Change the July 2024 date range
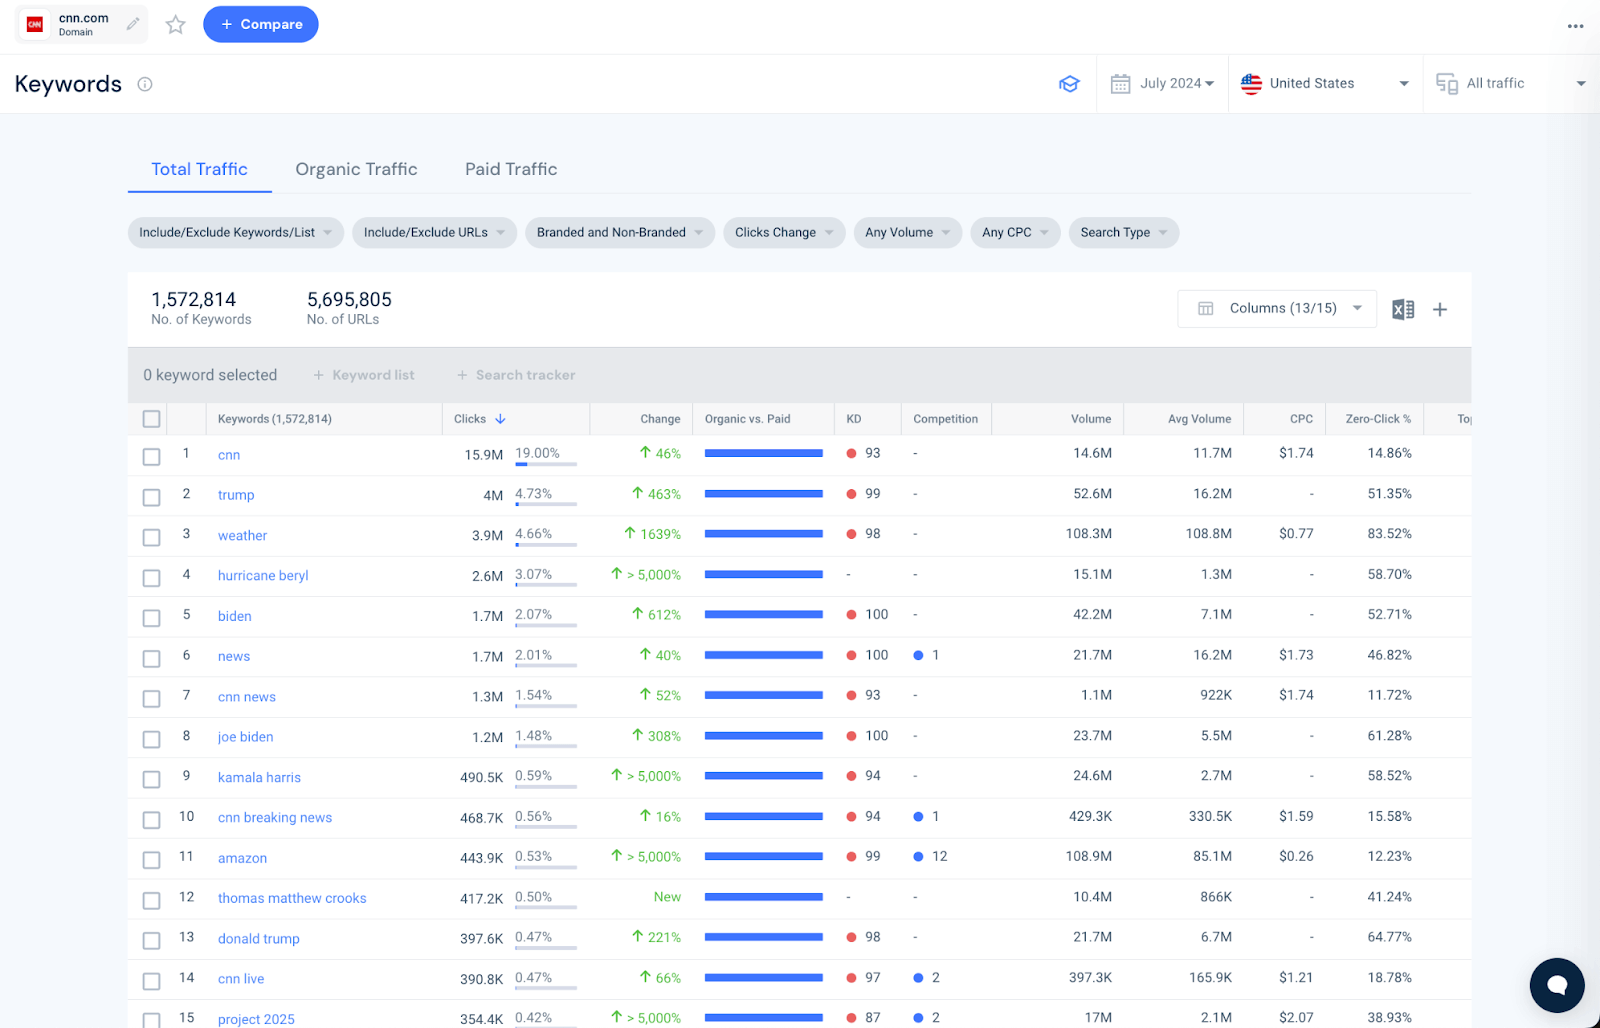This screenshot has height=1028, width=1600. [x=1162, y=84]
